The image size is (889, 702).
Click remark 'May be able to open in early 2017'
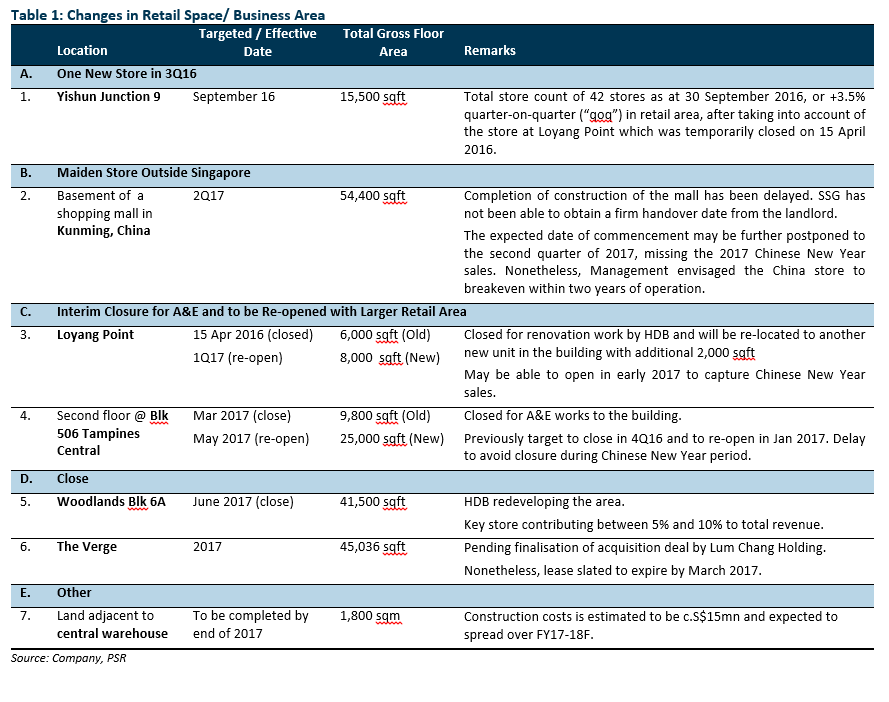pos(664,383)
